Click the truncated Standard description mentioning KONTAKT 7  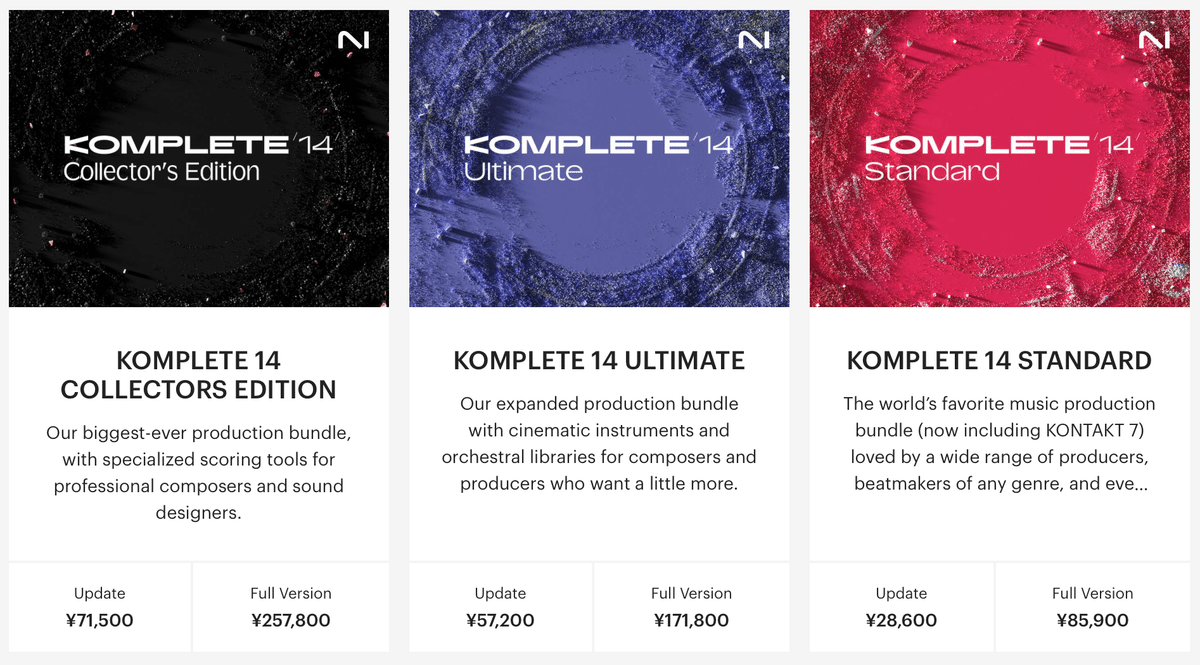point(999,444)
